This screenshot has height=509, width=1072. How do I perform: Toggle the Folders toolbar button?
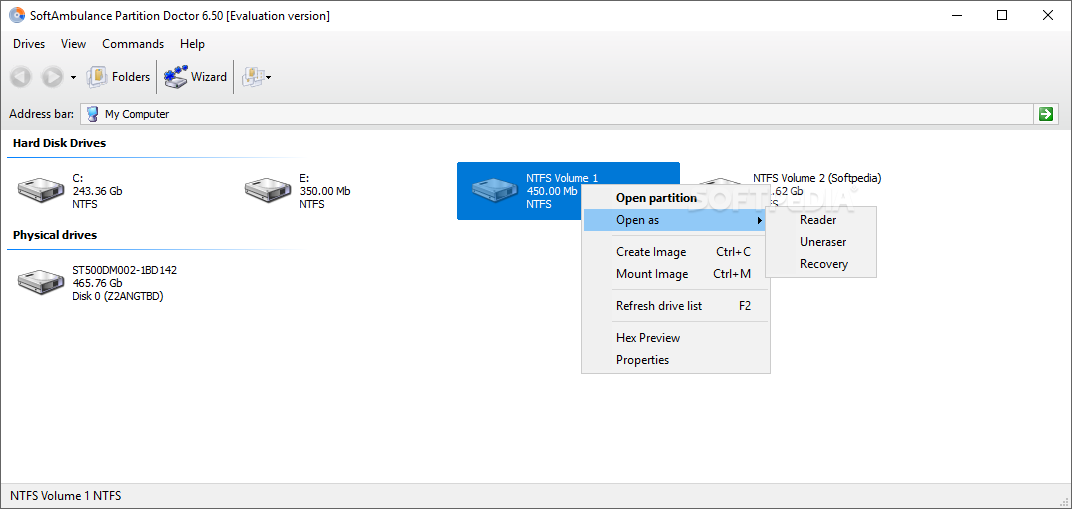click(118, 77)
